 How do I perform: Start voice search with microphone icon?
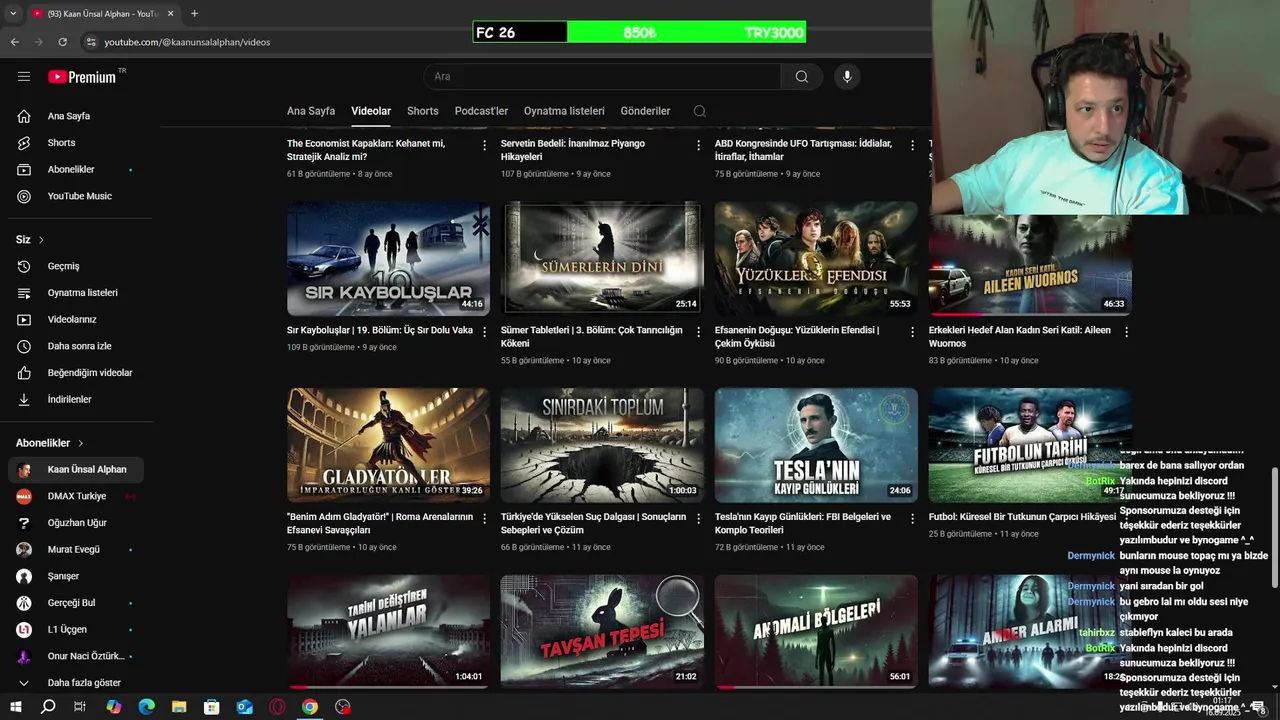tap(847, 76)
